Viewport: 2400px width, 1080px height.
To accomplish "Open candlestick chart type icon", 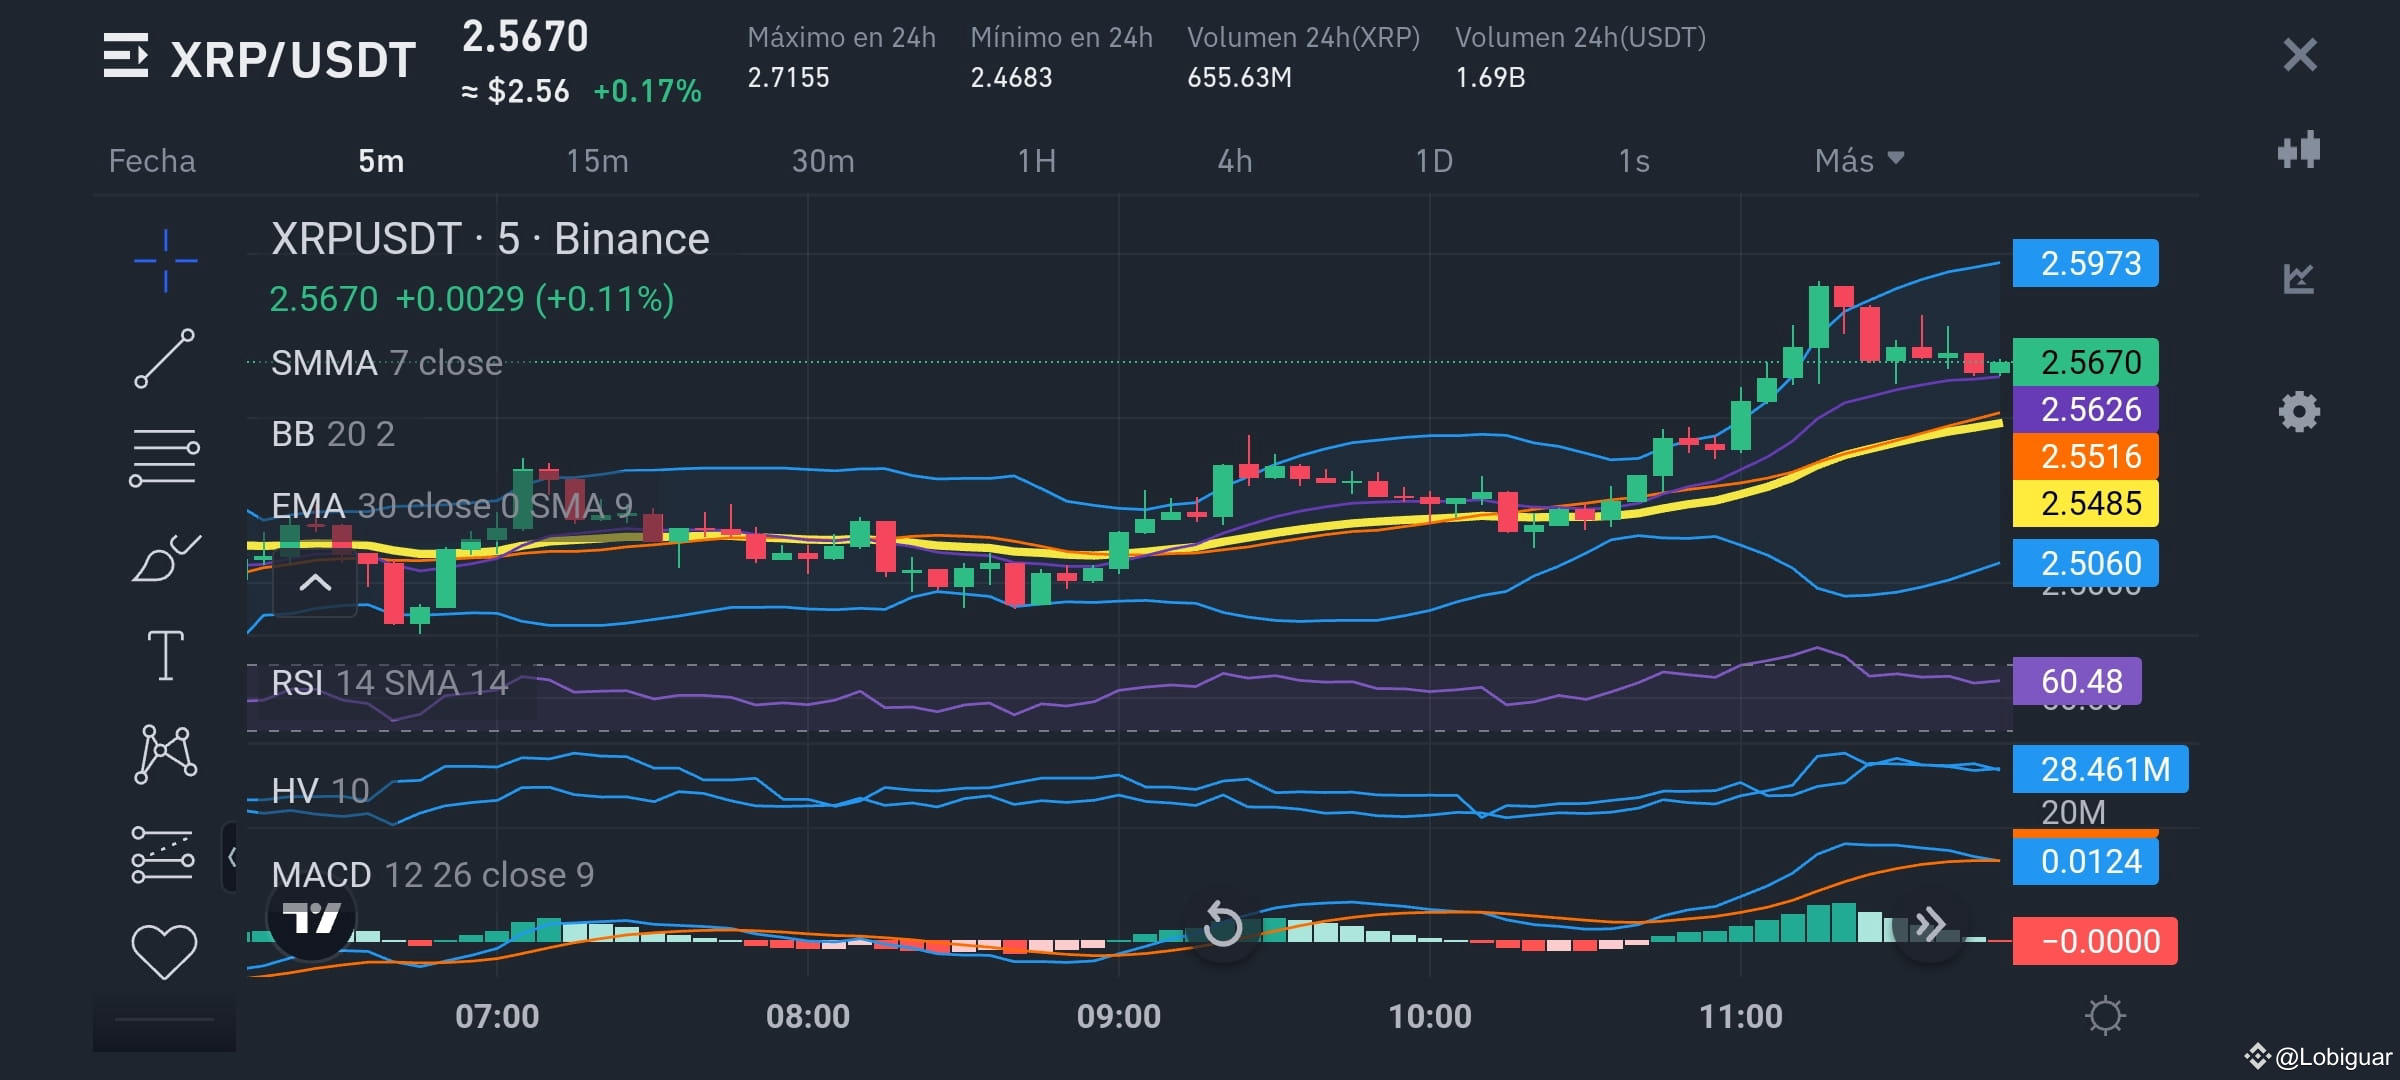I will click(x=2298, y=152).
